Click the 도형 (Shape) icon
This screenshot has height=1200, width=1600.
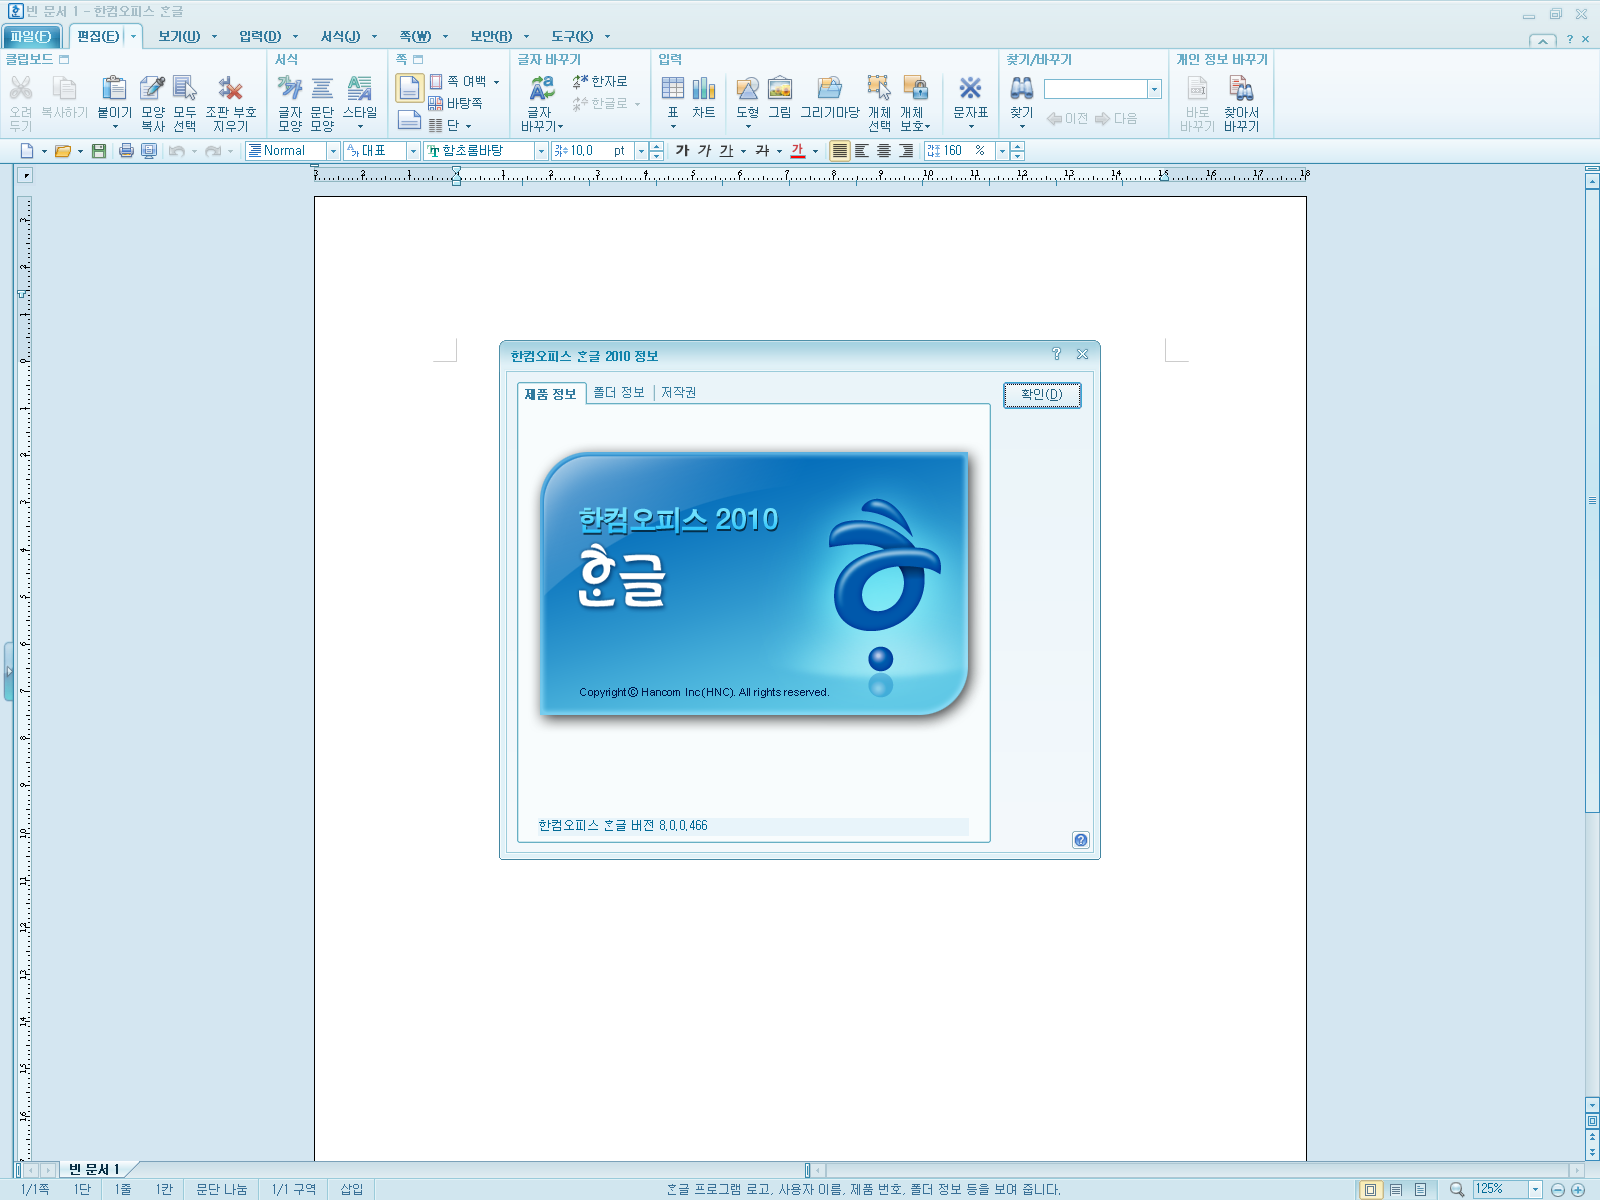(x=748, y=89)
